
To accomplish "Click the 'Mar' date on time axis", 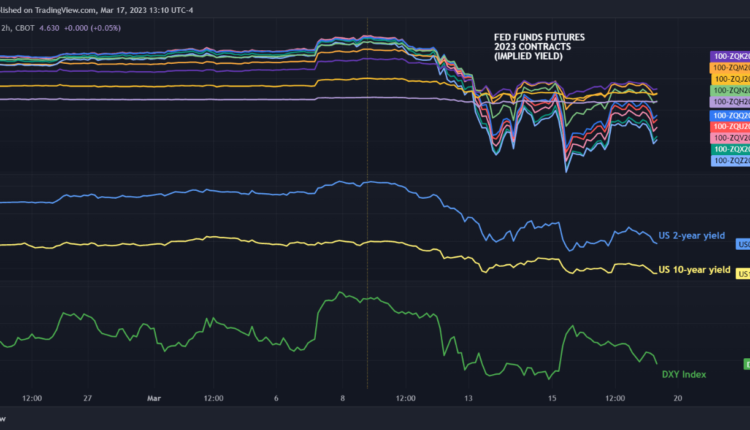I will click(154, 397).
